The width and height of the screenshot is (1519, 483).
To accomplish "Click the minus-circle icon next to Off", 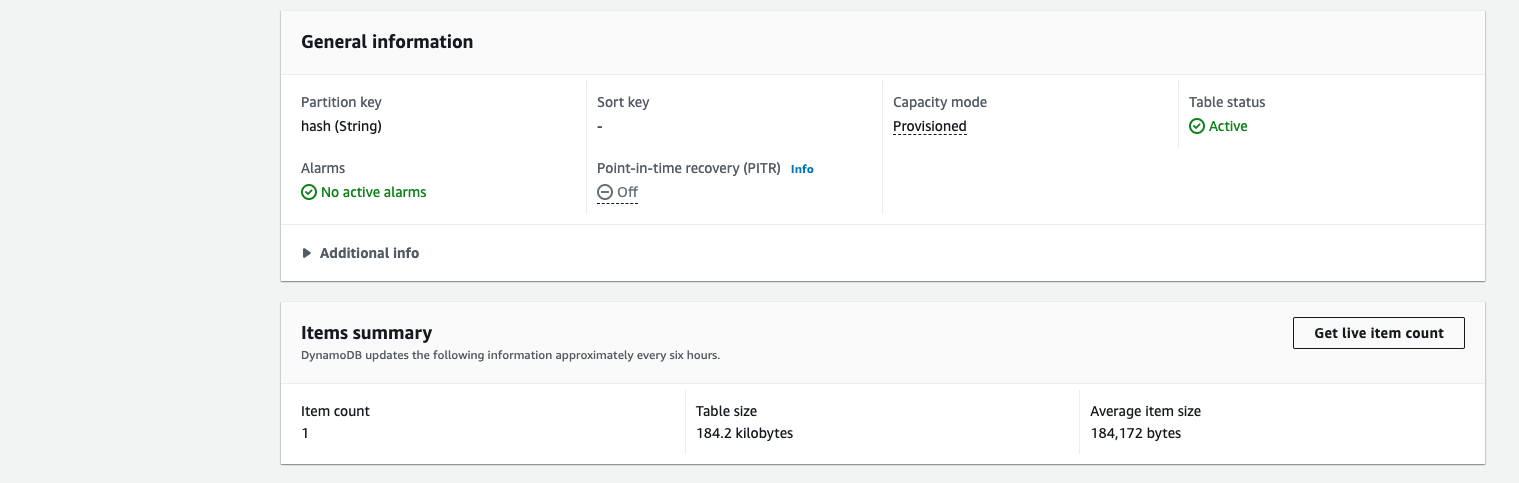I will 605,192.
